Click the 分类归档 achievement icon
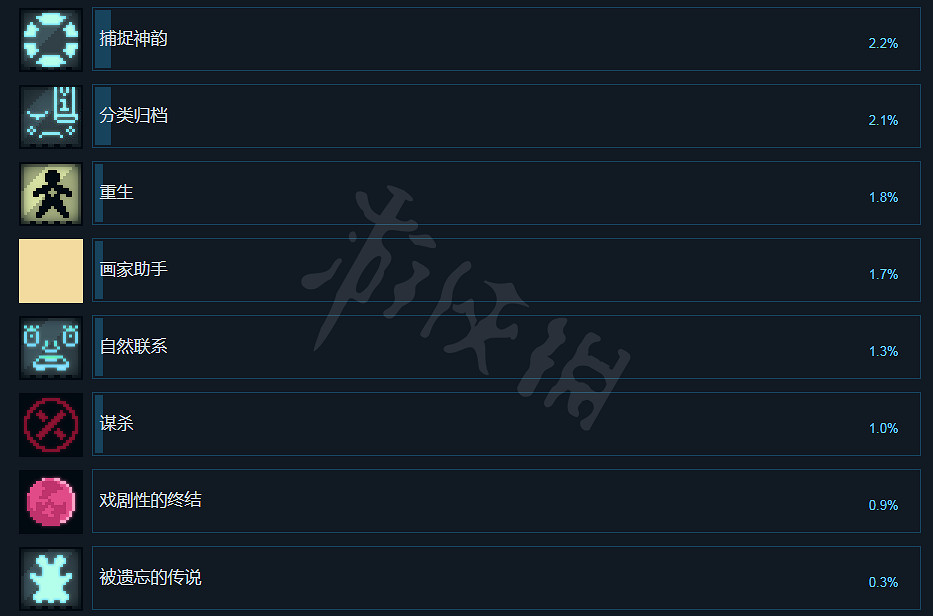Viewport: 933px width, 616px height. (x=51, y=117)
